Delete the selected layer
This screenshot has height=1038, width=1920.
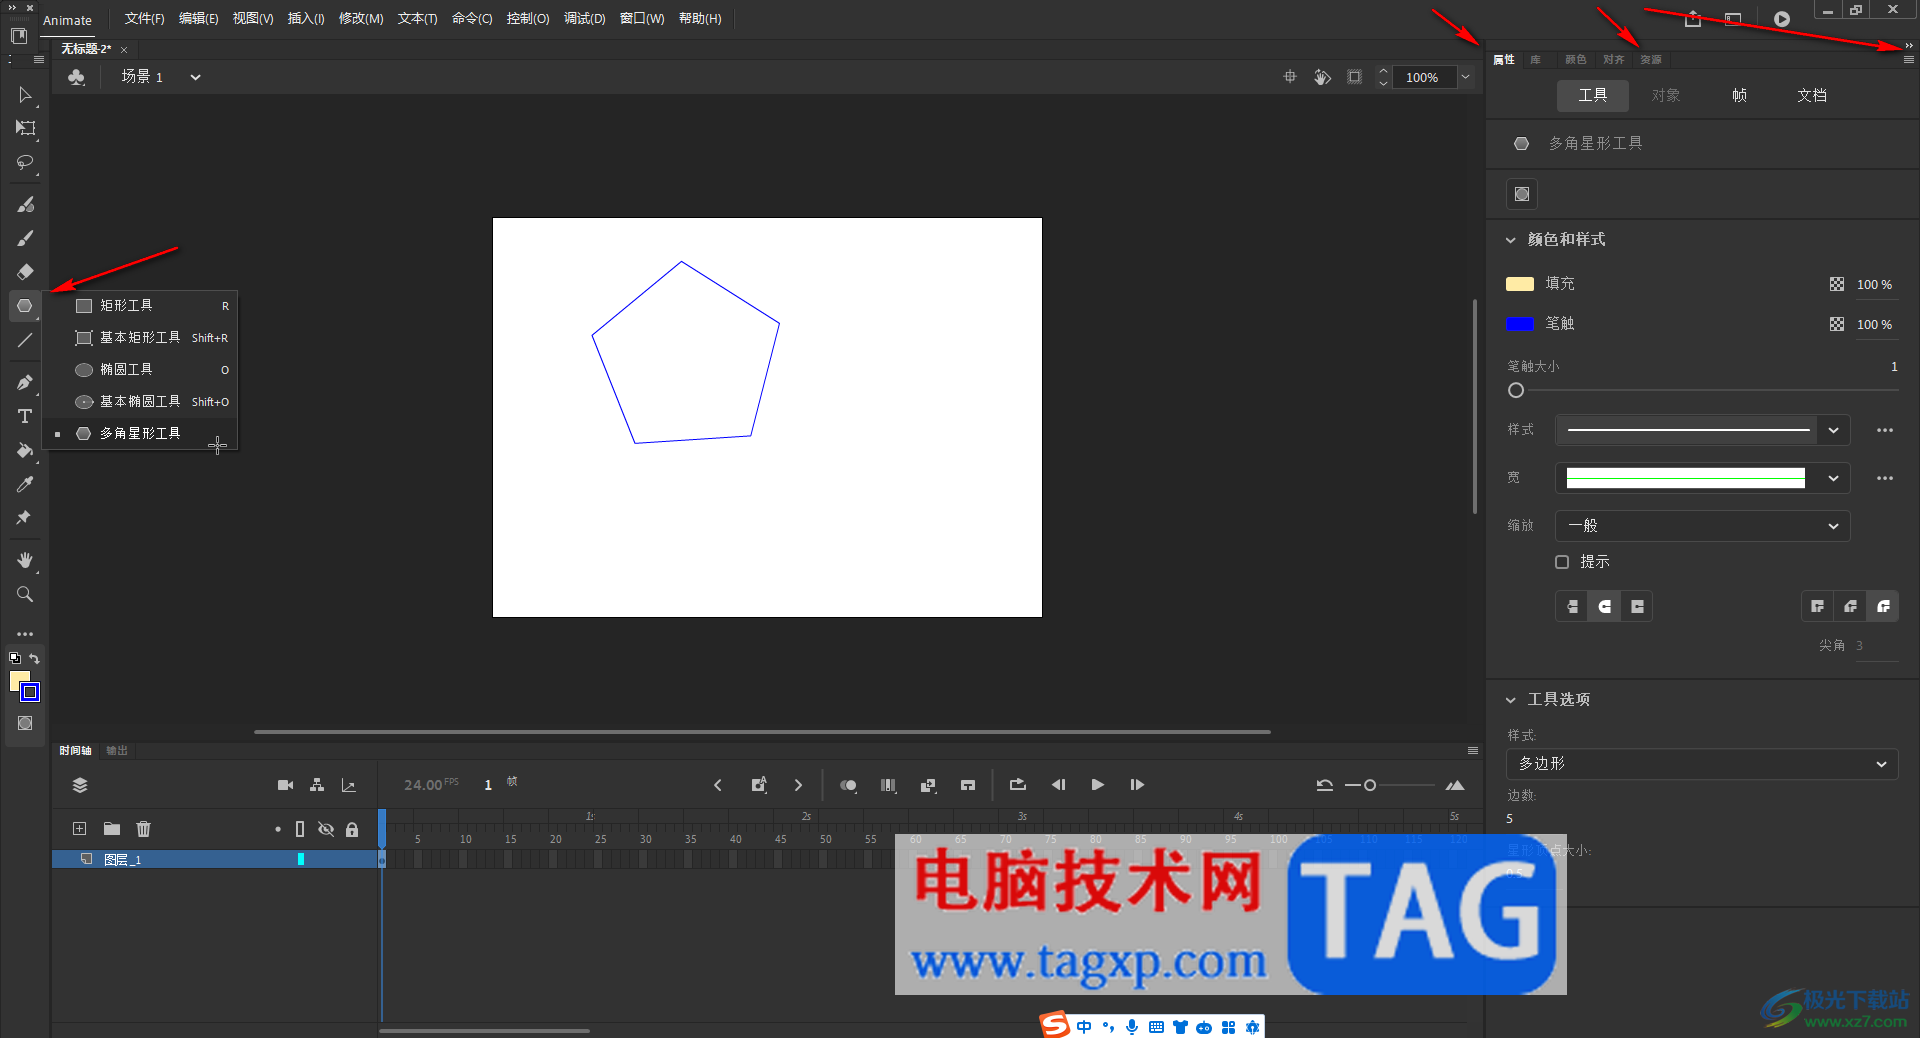pyautogui.click(x=144, y=829)
